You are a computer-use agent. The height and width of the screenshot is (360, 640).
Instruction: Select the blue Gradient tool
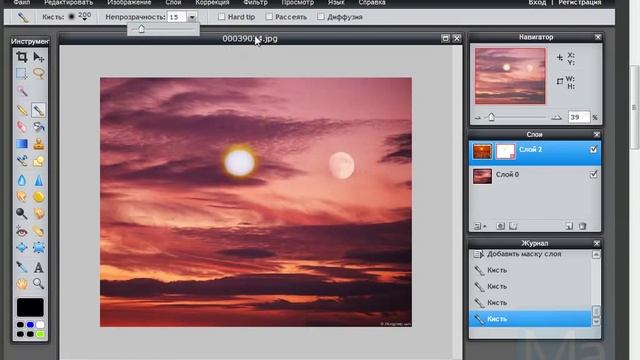tap(22, 144)
